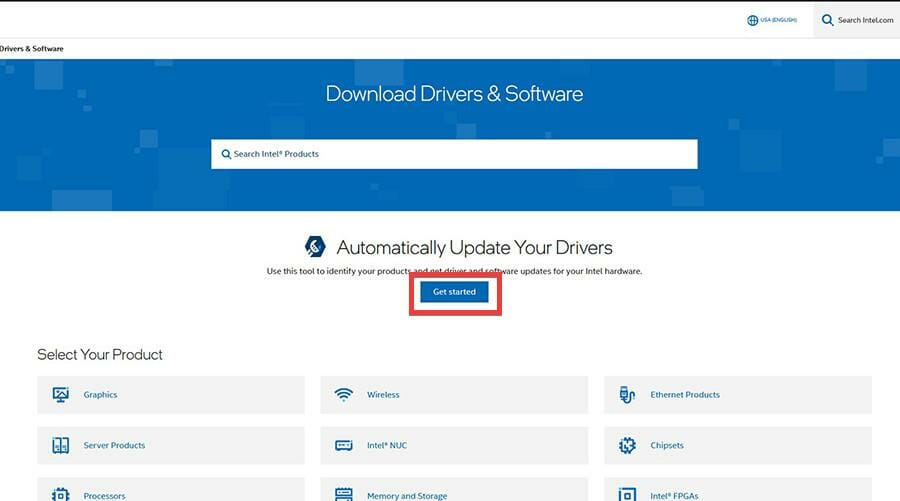The height and width of the screenshot is (501, 900).
Task: Open the USA (English) region selector
Action: click(x=772, y=20)
